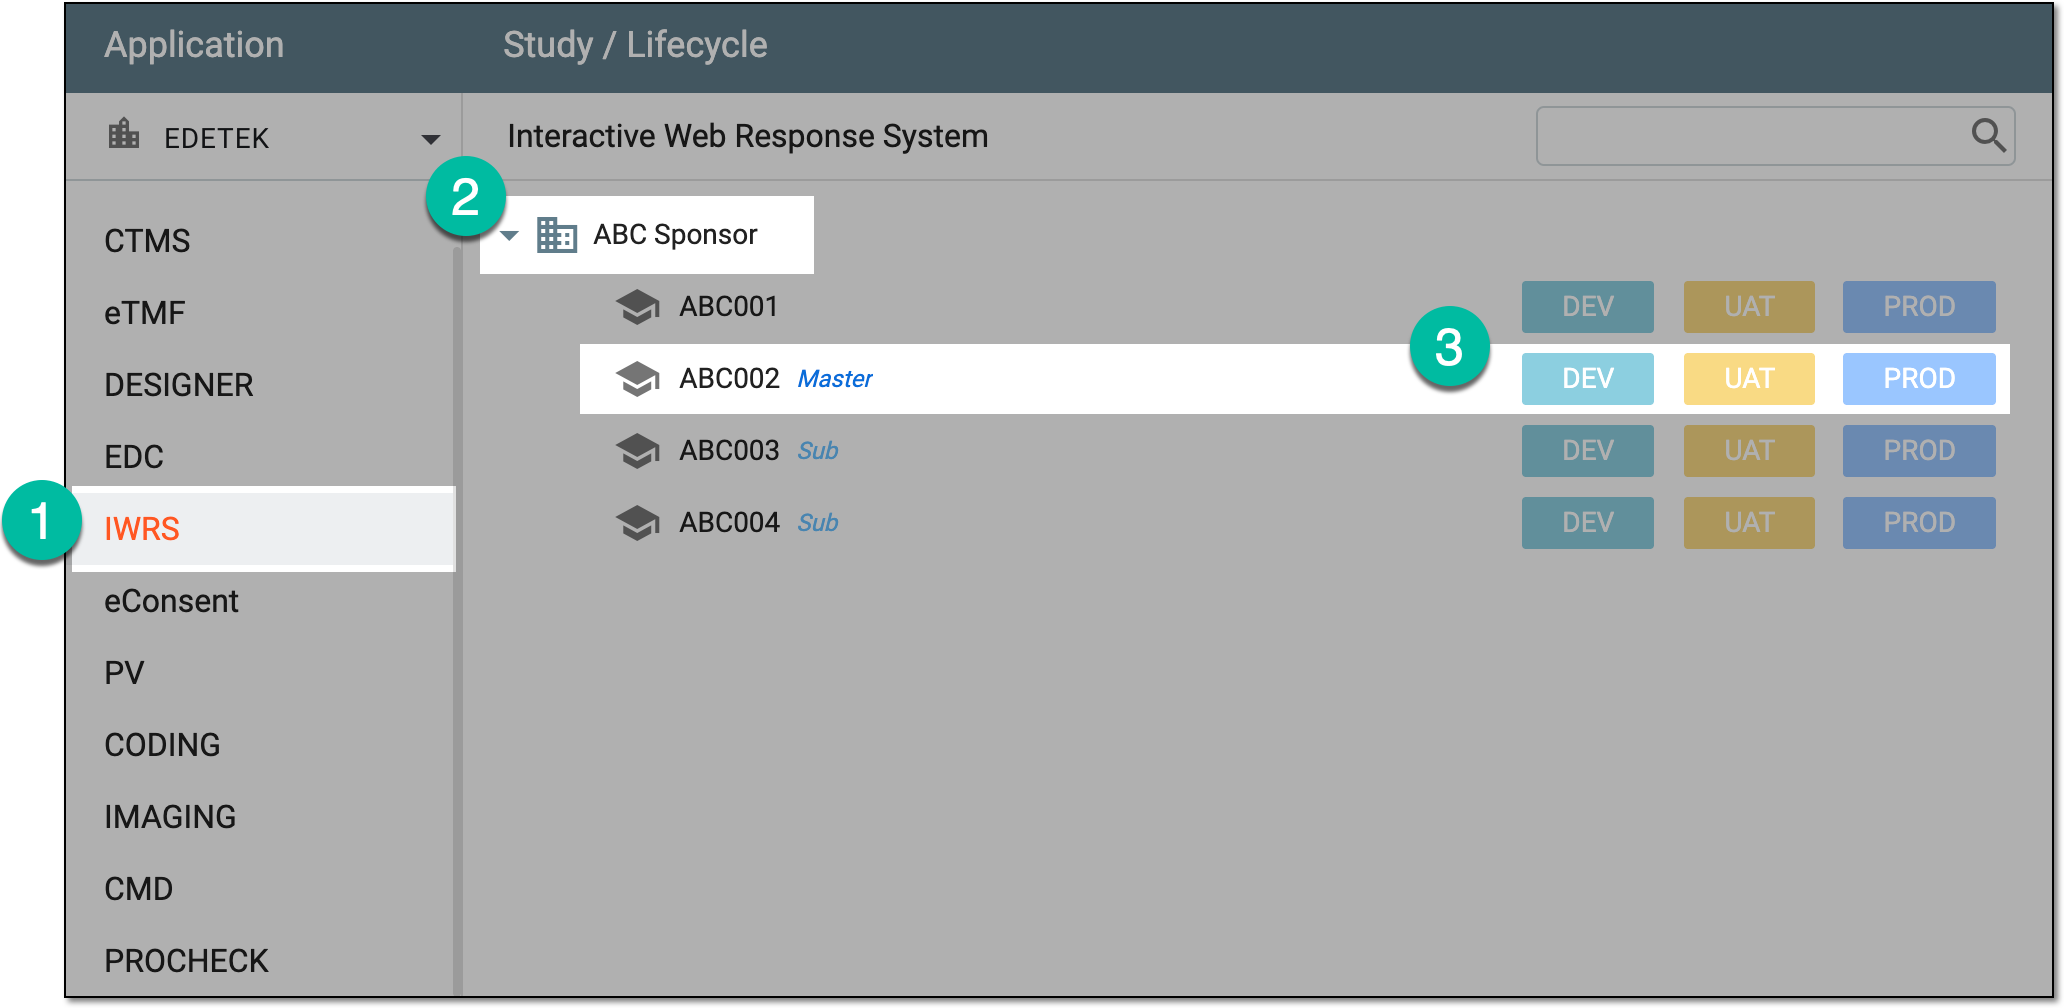Click the EDETEK building icon
2064x1008 pixels.
tap(124, 133)
